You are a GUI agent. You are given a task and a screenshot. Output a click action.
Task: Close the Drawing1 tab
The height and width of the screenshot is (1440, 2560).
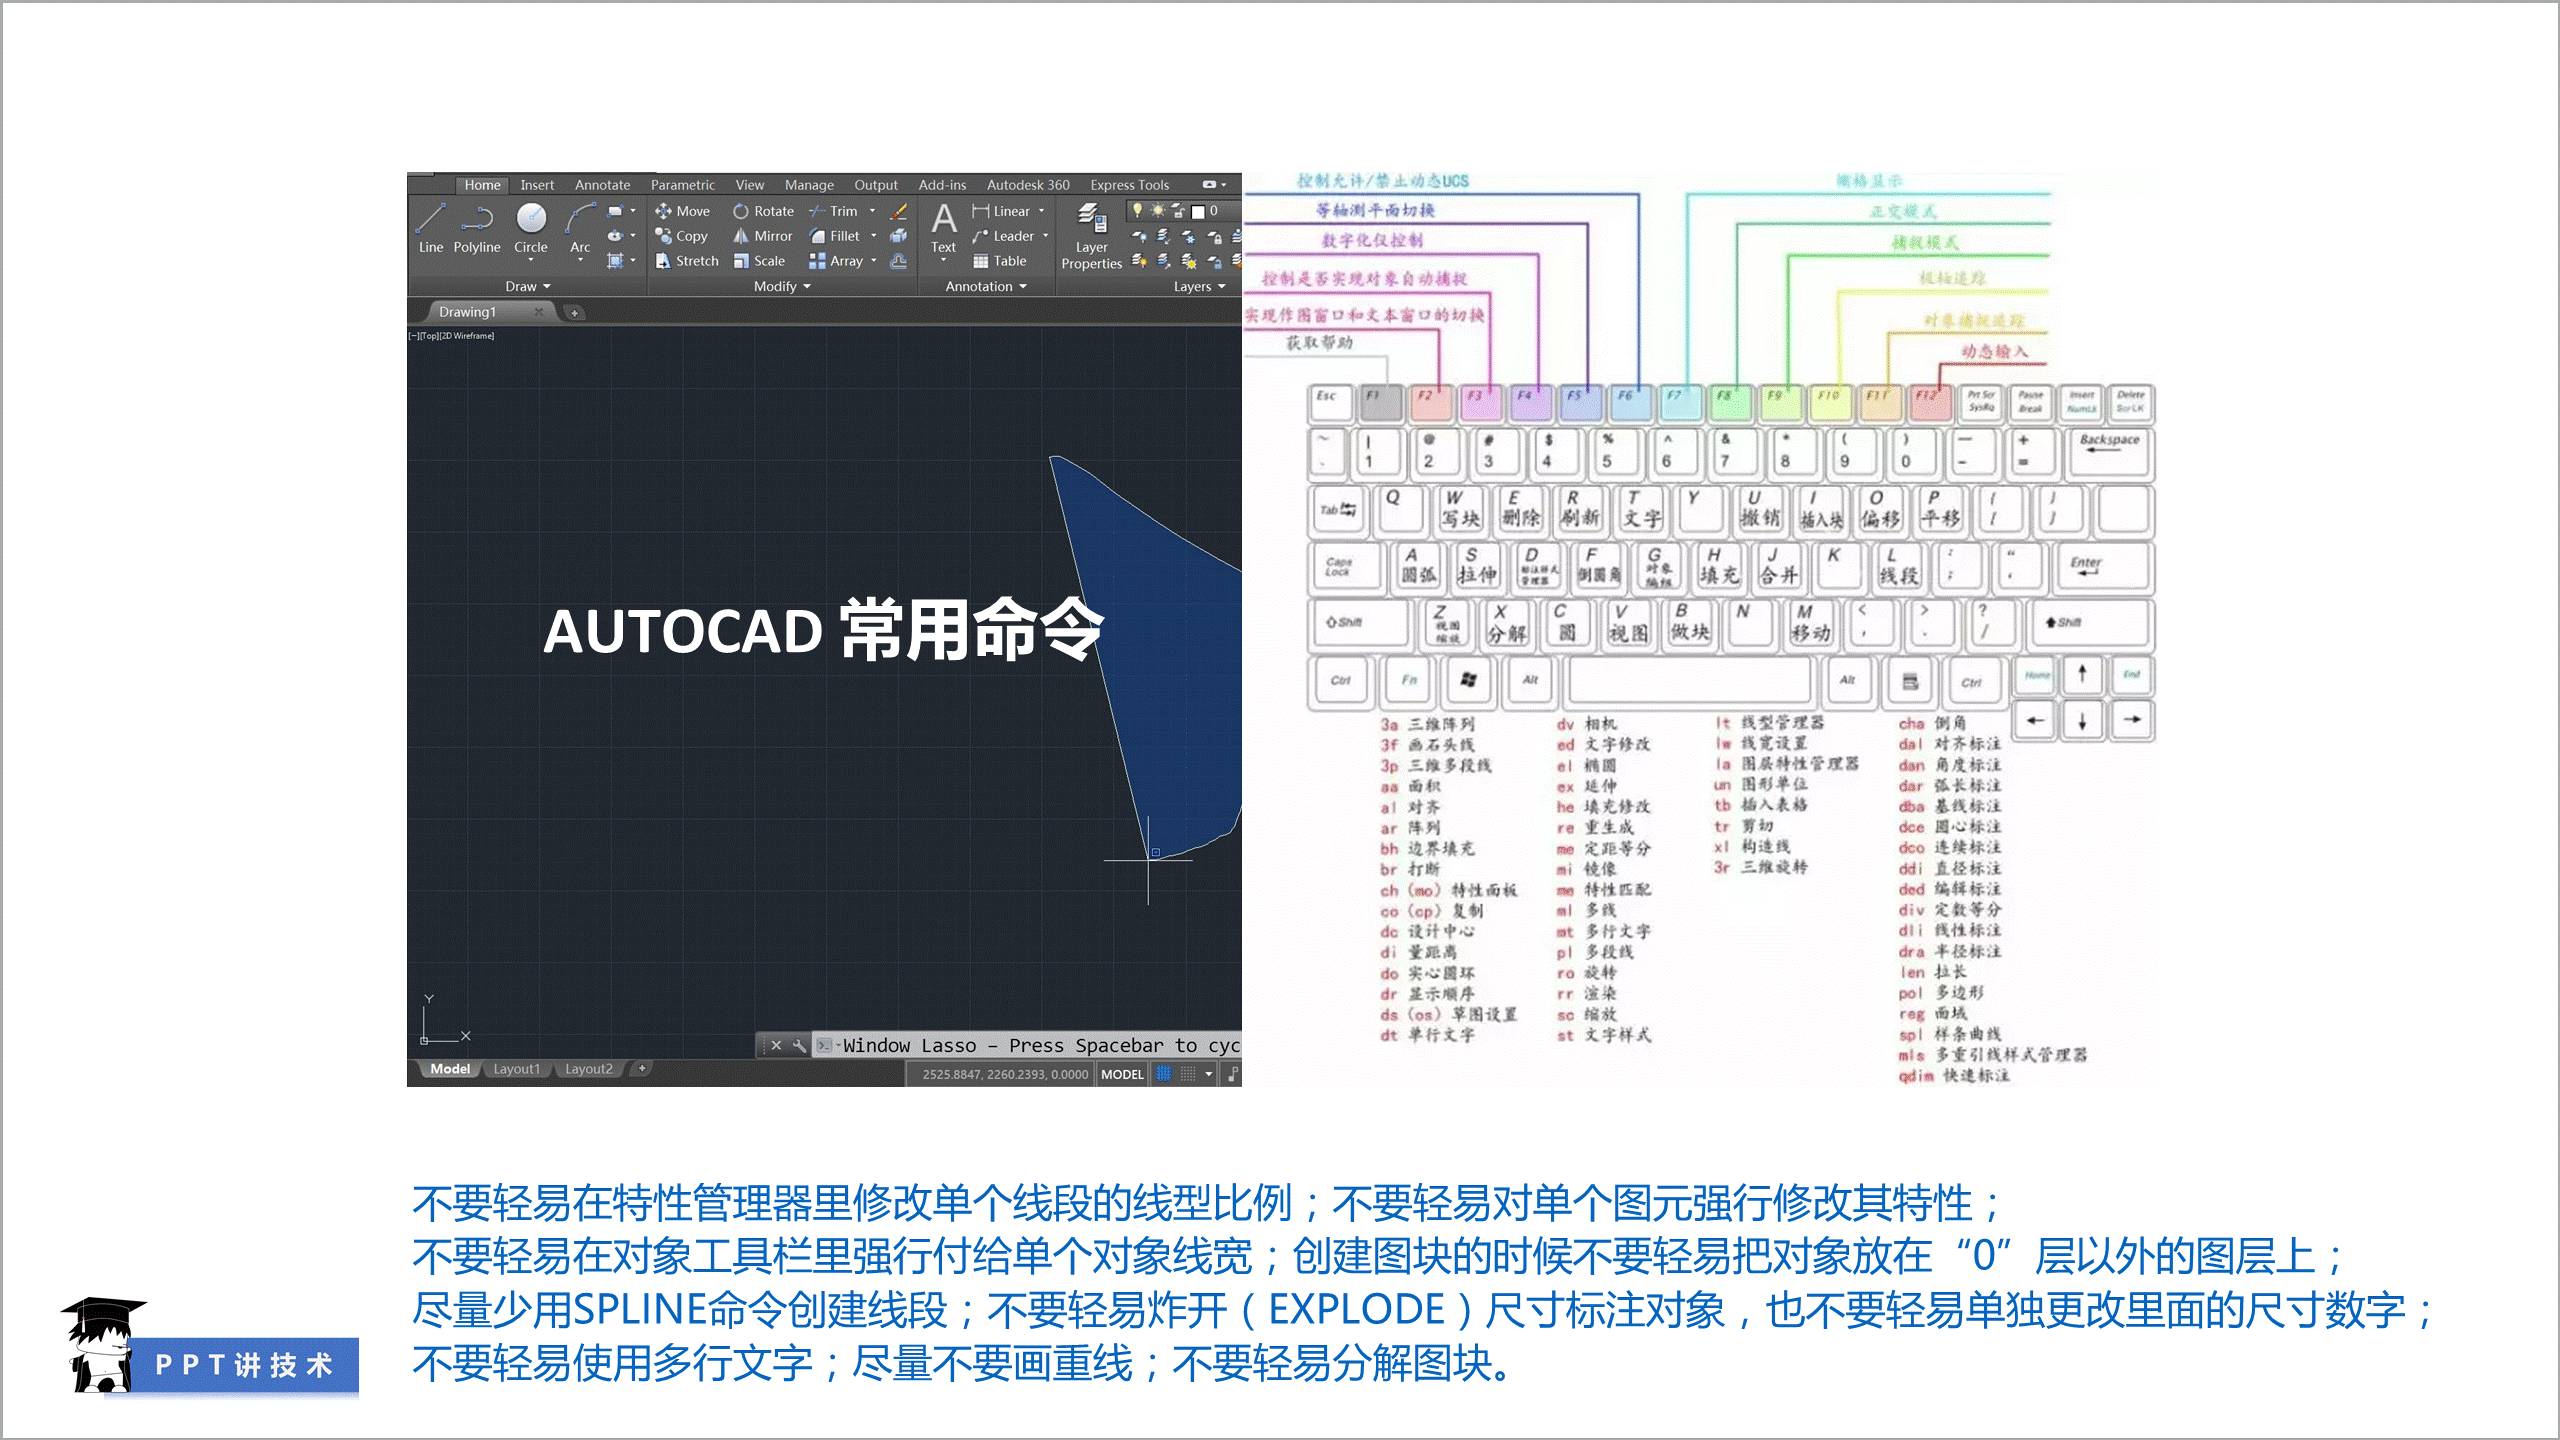click(538, 312)
